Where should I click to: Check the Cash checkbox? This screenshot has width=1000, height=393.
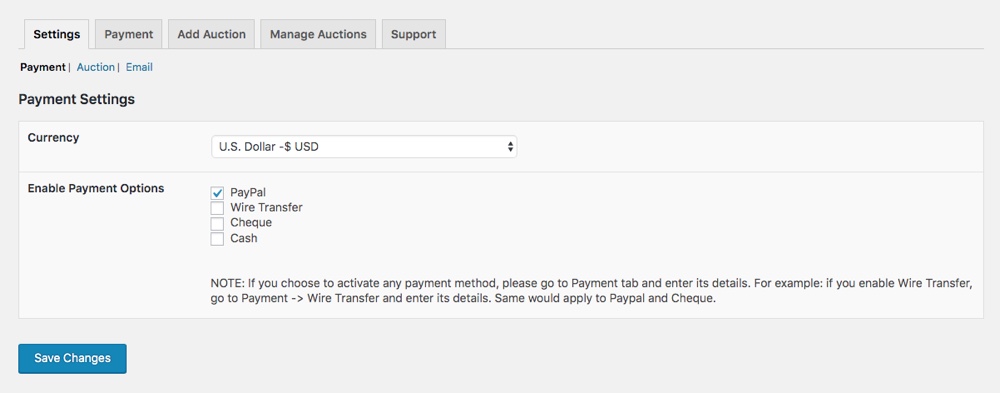tap(217, 239)
